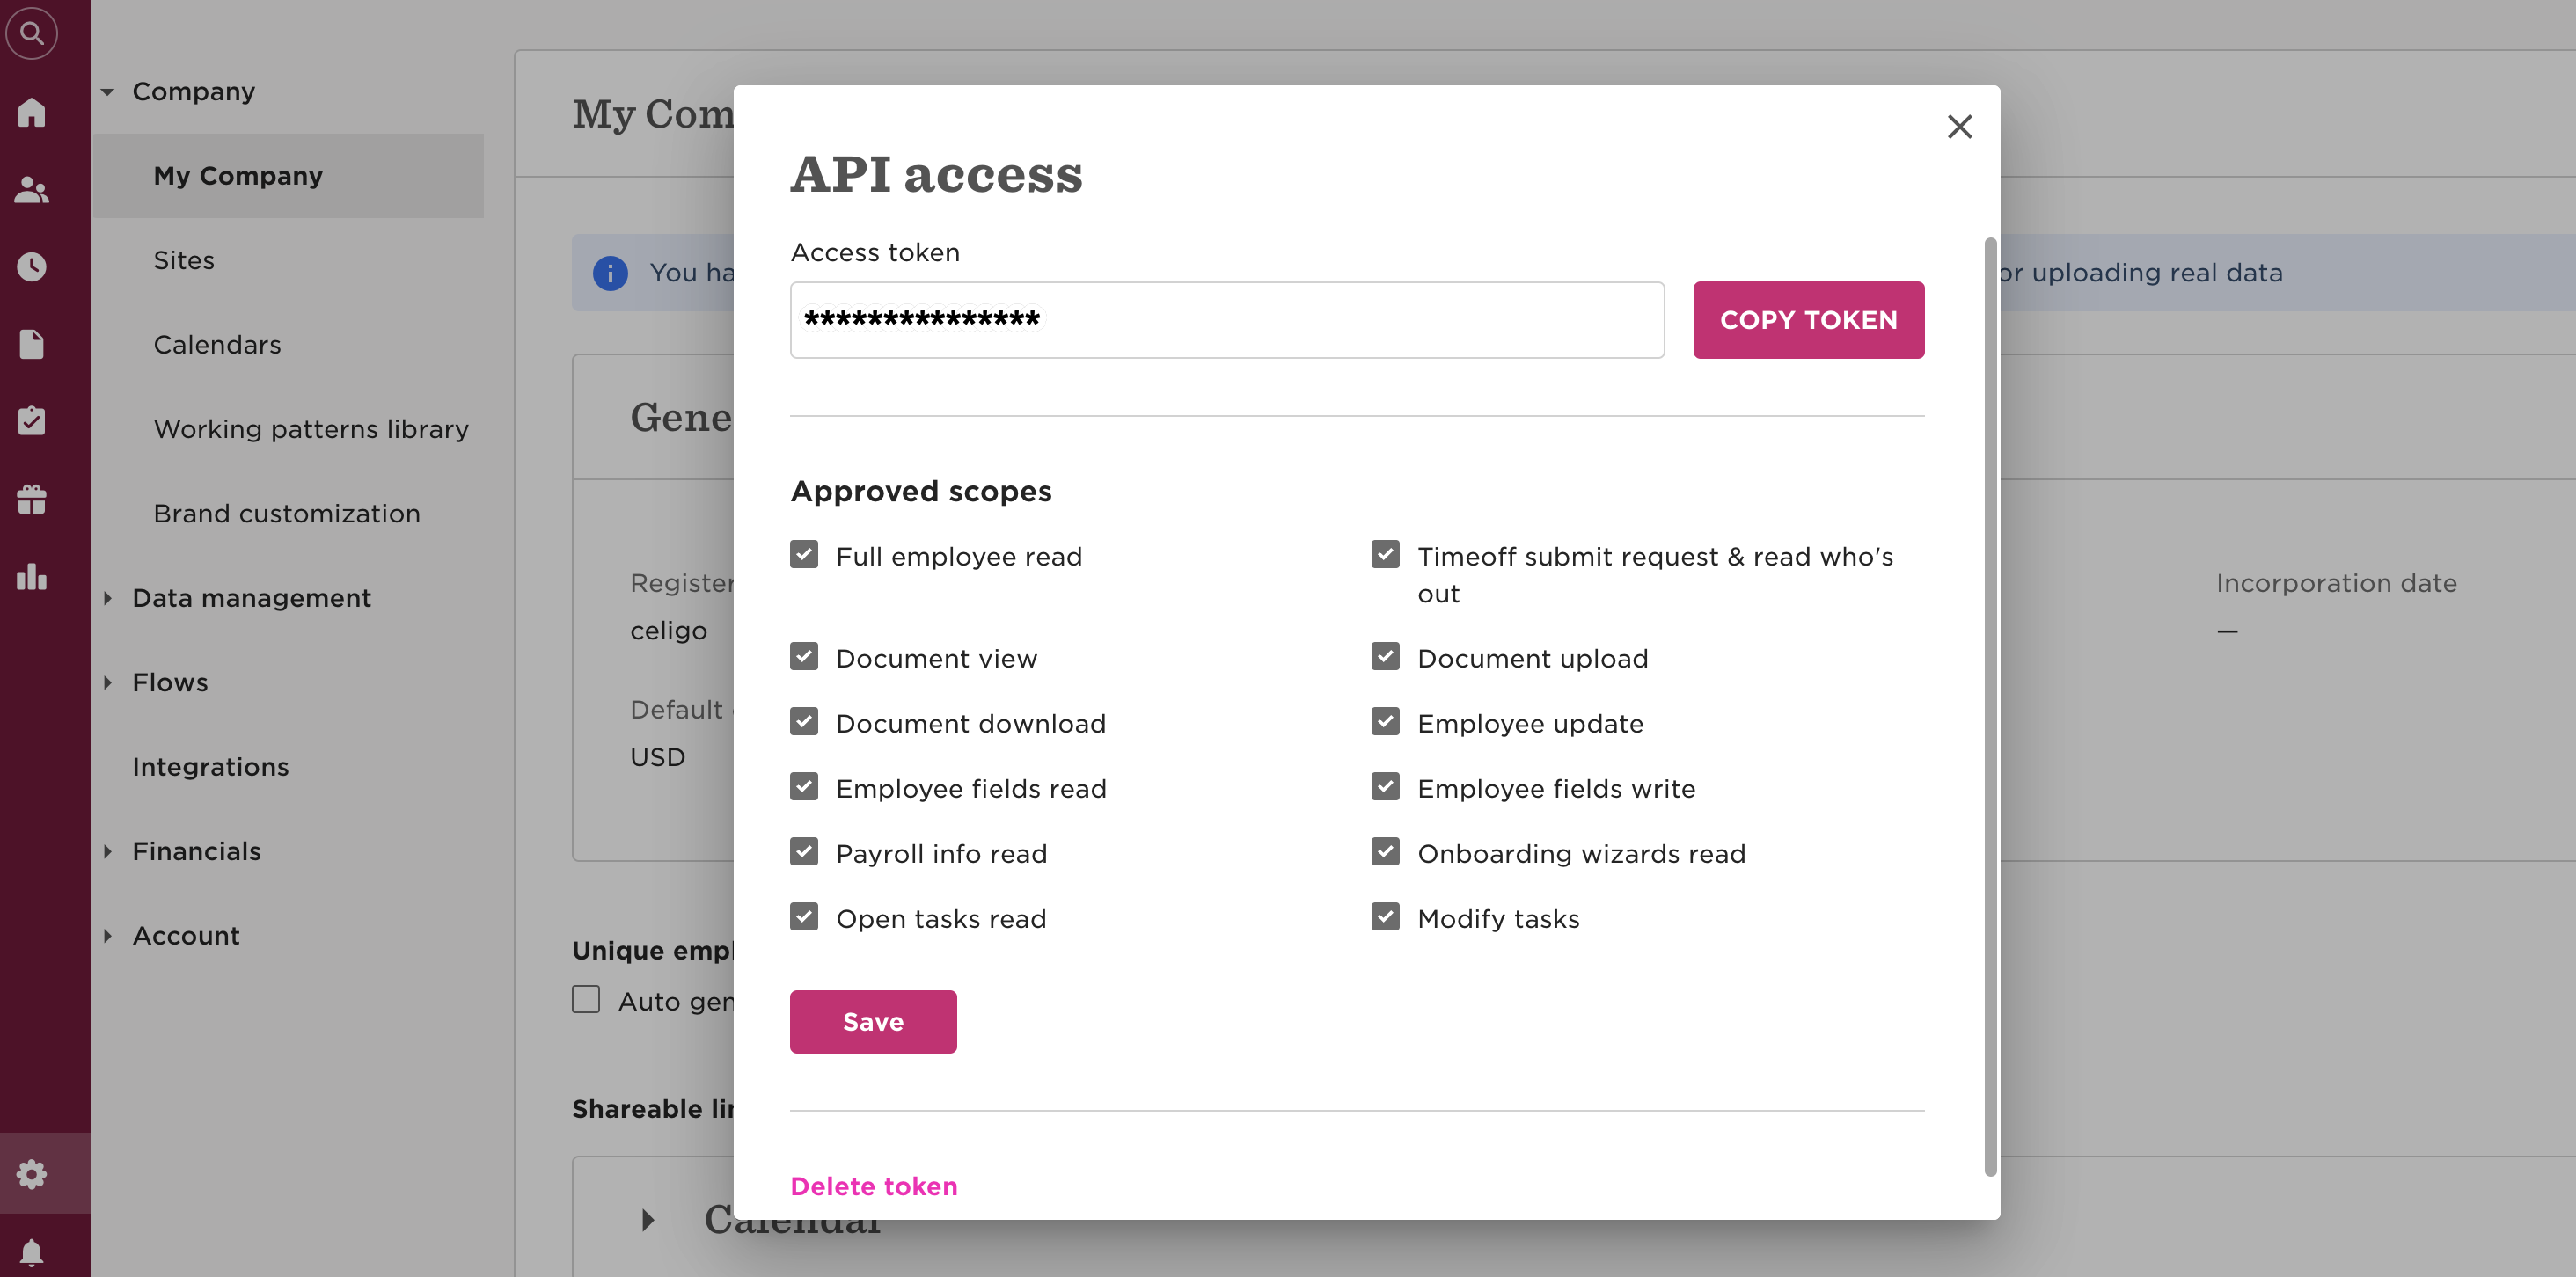Toggle Onboarding wizards read scope

[x=1385, y=851]
